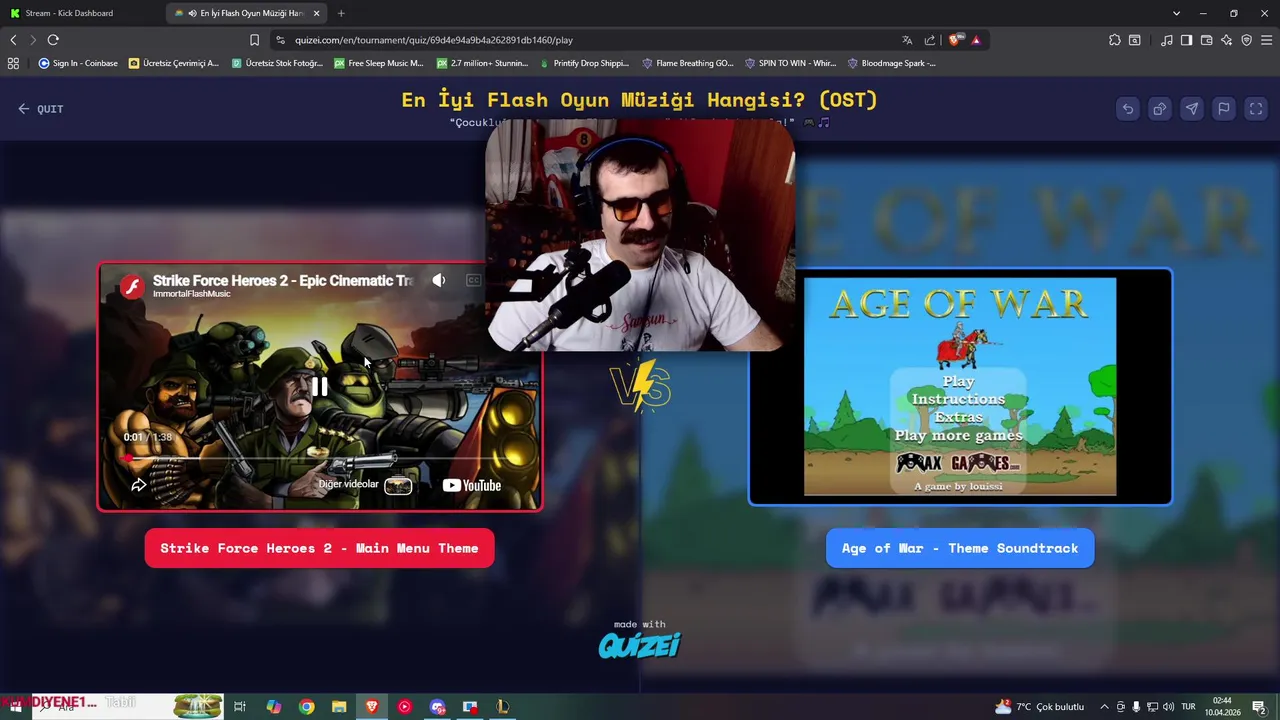Open the video on YouTube via logo
The width and height of the screenshot is (1280, 720).
click(x=472, y=485)
